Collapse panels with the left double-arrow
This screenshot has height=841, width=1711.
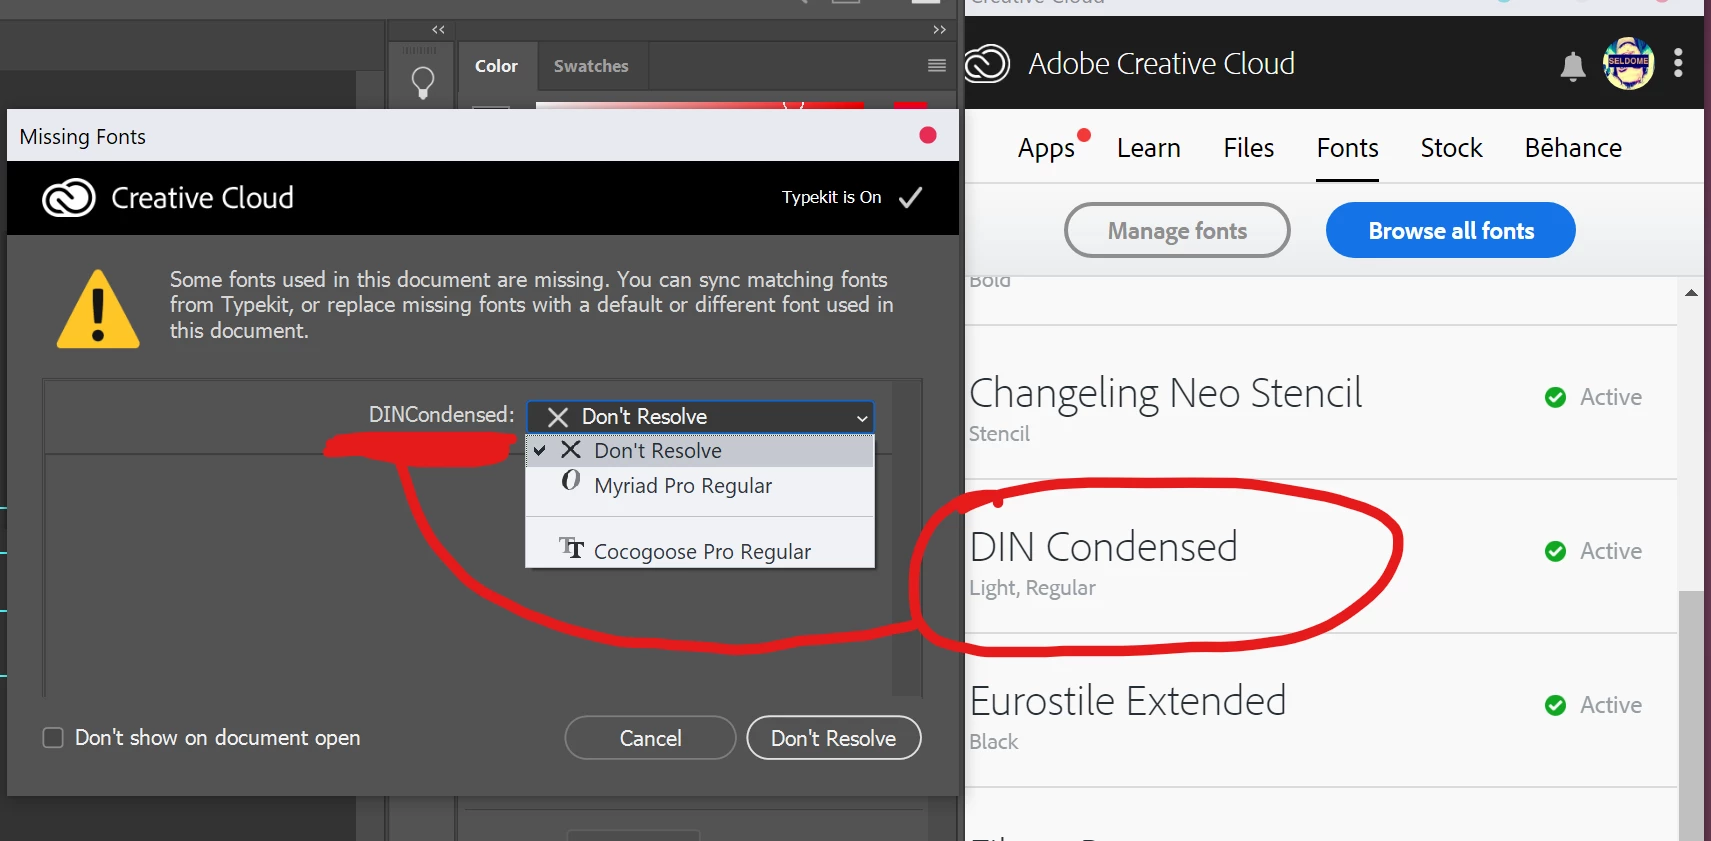438,30
